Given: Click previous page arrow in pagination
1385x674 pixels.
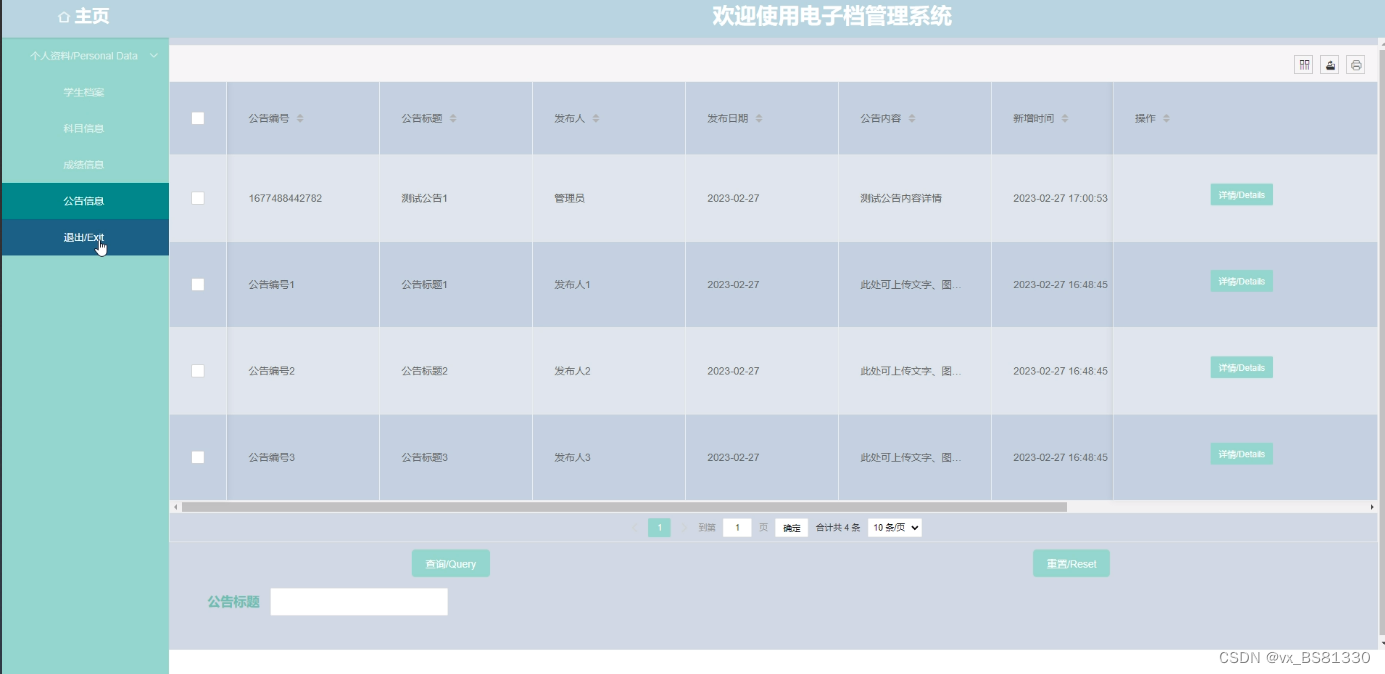Looking at the screenshot, I should pos(634,528).
